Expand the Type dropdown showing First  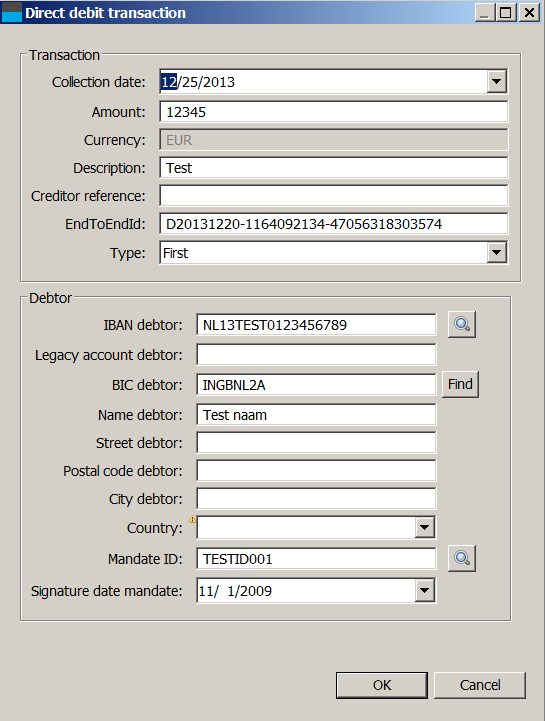[x=496, y=252]
